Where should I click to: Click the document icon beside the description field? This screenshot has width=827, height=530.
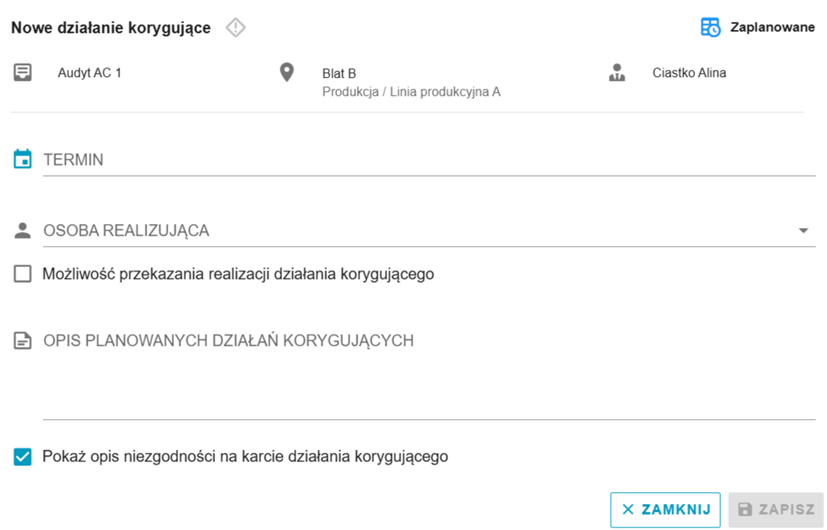tap(23, 341)
